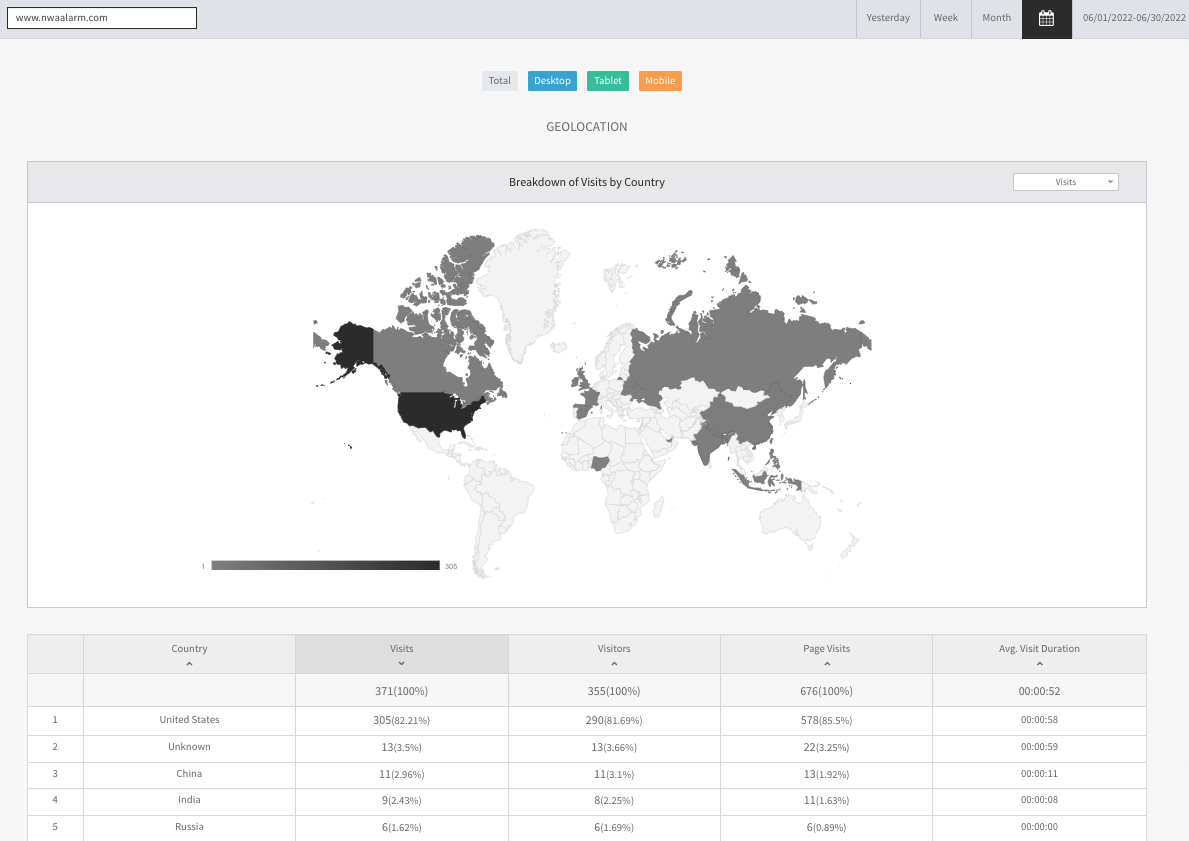Click sort arrow under Avg. Visit Duration
Viewport: 1189px width, 841px height.
pos(1039,664)
